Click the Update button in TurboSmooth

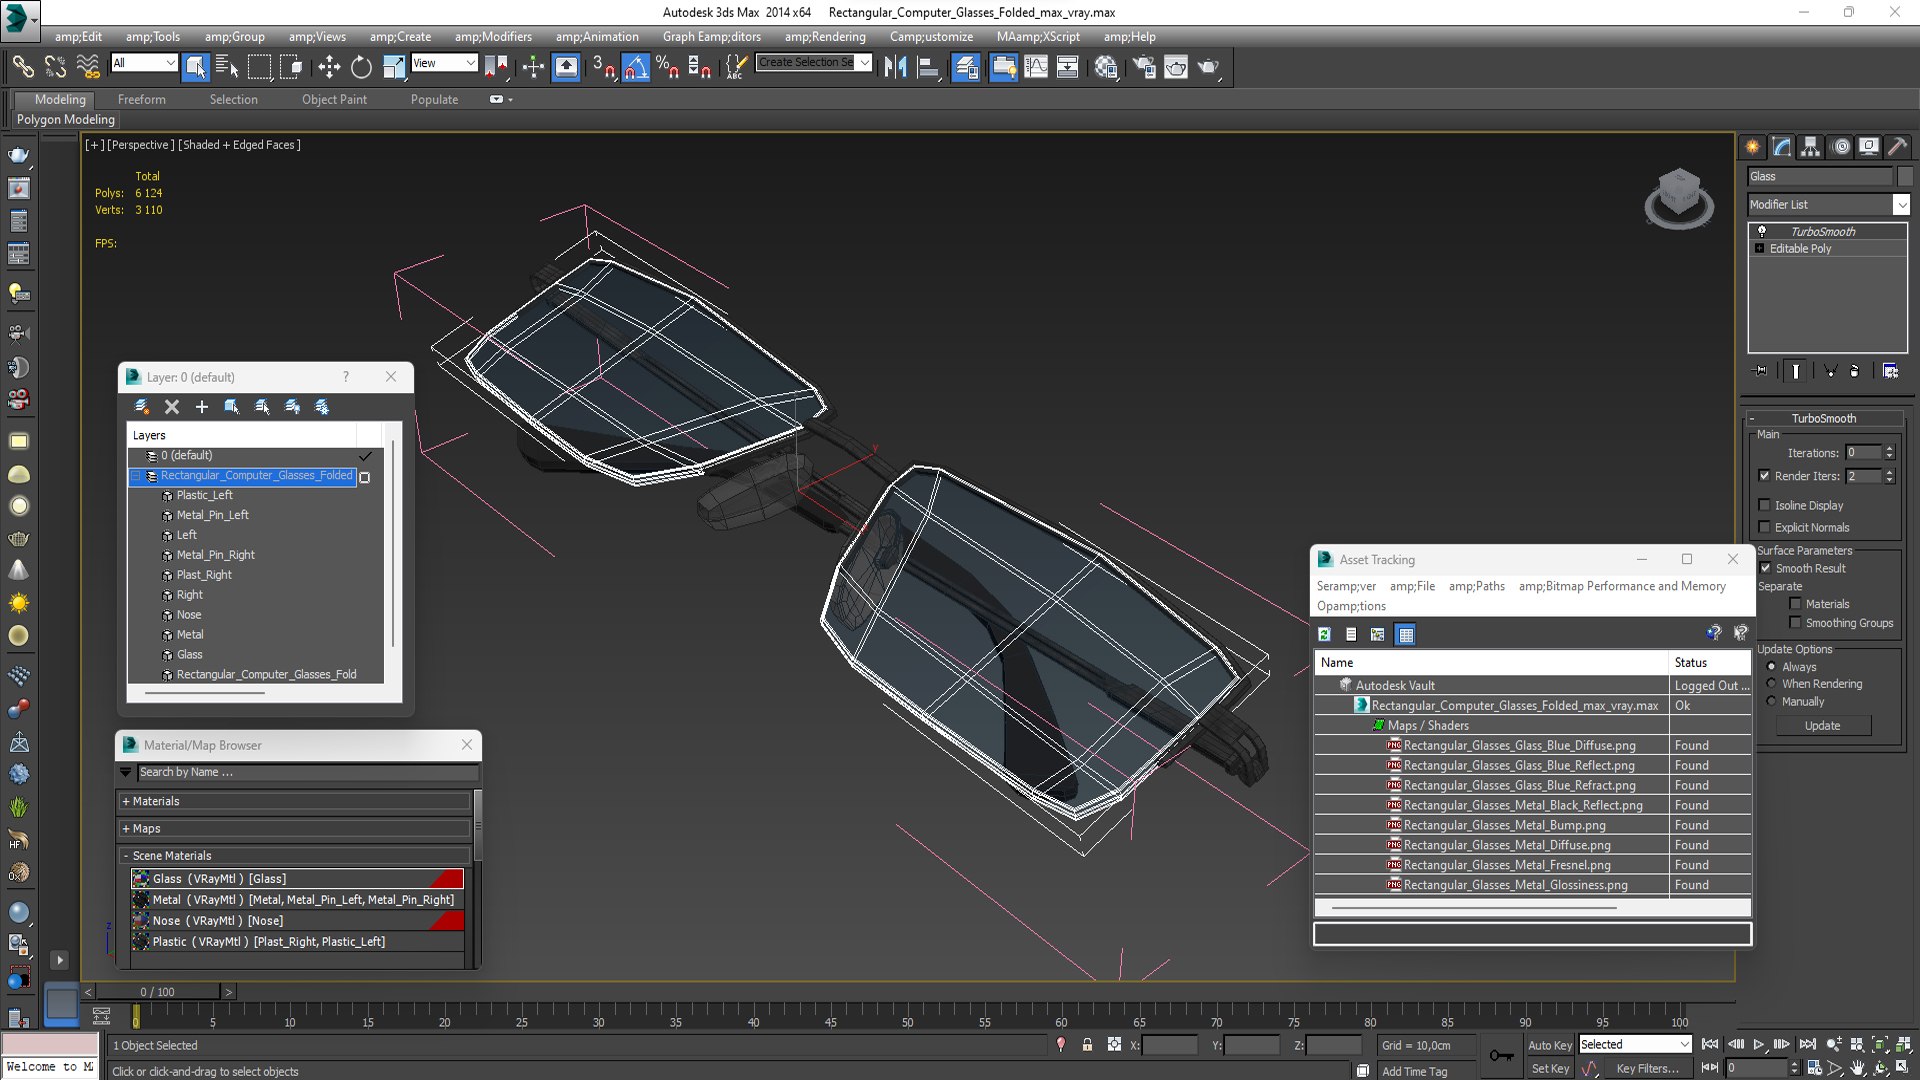coord(1822,726)
